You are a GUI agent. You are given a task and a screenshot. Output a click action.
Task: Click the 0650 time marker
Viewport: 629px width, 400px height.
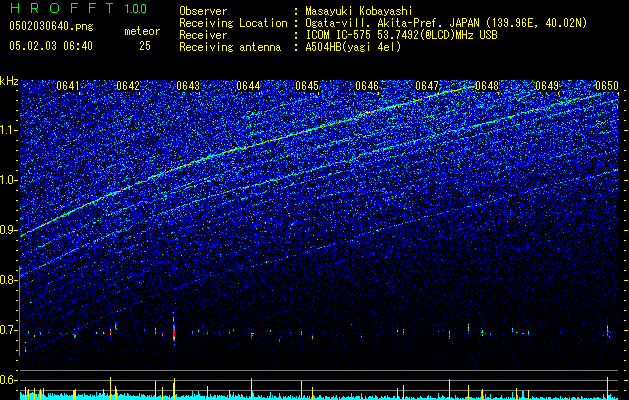point(607,86)
